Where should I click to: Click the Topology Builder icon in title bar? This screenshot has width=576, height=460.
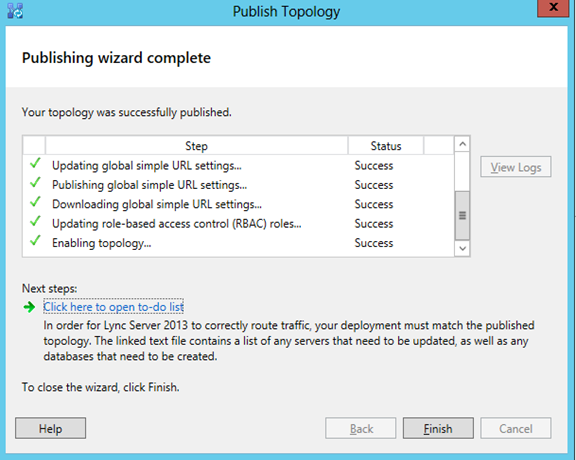(15, 11)
